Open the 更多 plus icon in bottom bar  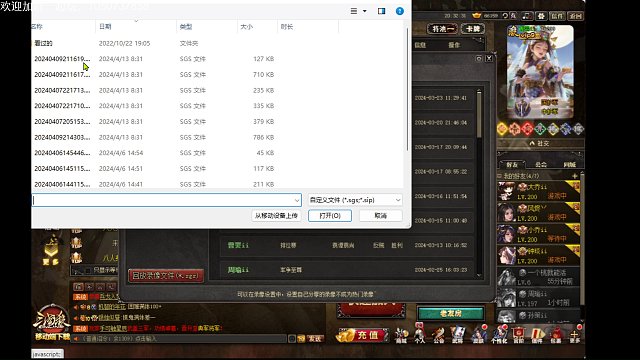(575, 334)
